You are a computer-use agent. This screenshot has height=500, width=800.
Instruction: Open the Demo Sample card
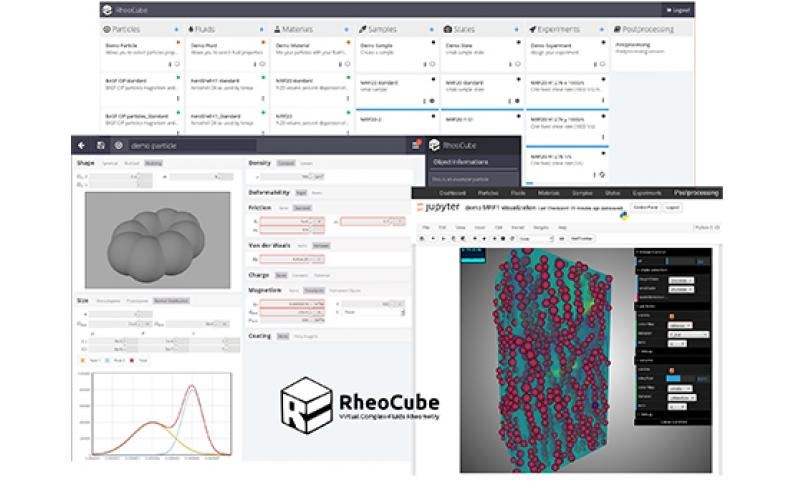point(397,54)
